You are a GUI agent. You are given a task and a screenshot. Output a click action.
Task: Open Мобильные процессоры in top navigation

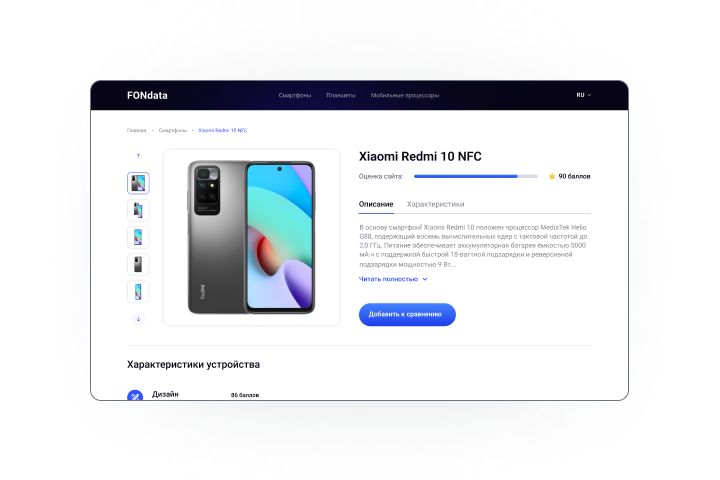click(405, 95)
